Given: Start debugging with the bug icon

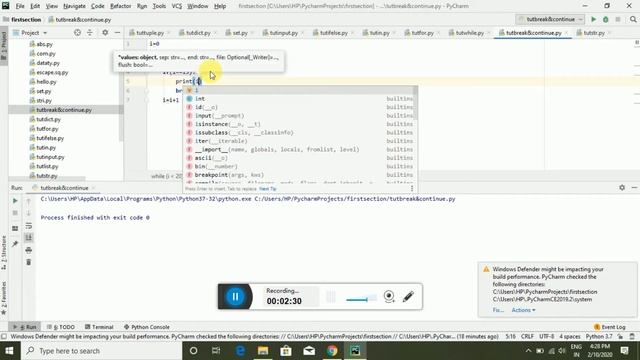Looking at the screenshot, I should 606,19.
